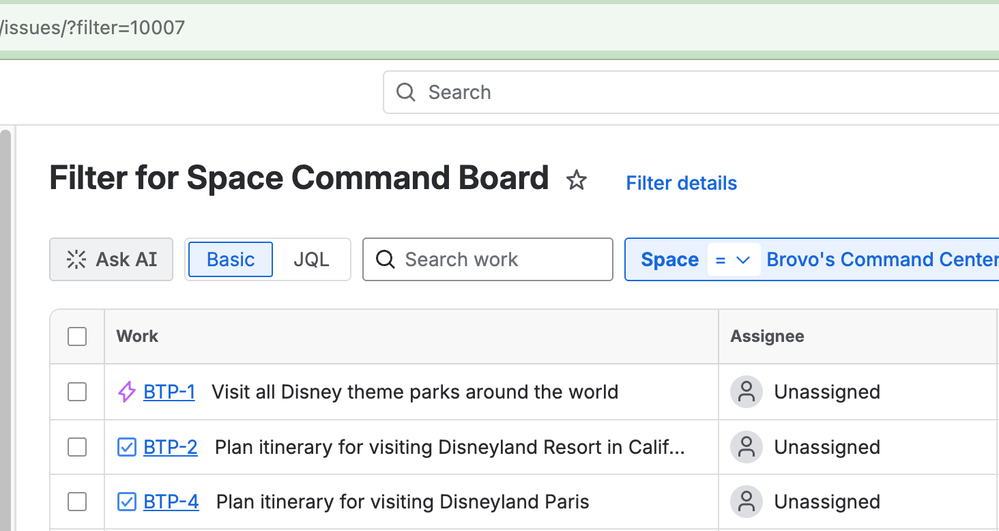Toggle the select-all checkbox in table header
999x531 pixels.
pyautogui.click(x=77, y=337)
